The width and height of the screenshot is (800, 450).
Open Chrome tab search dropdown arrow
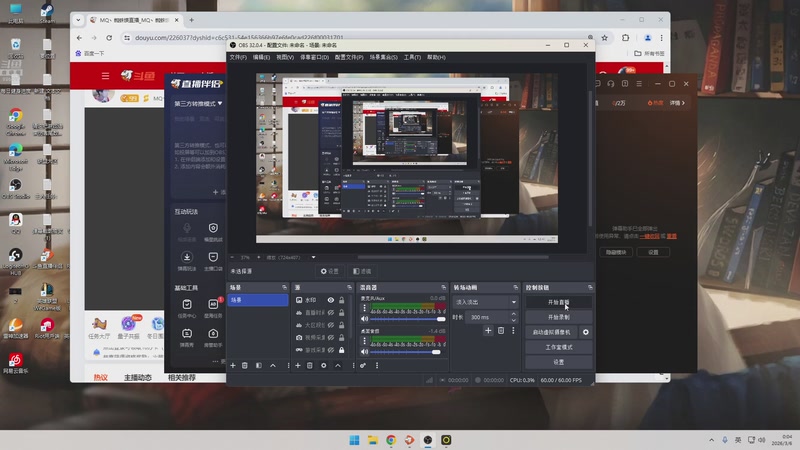point(78,20)
